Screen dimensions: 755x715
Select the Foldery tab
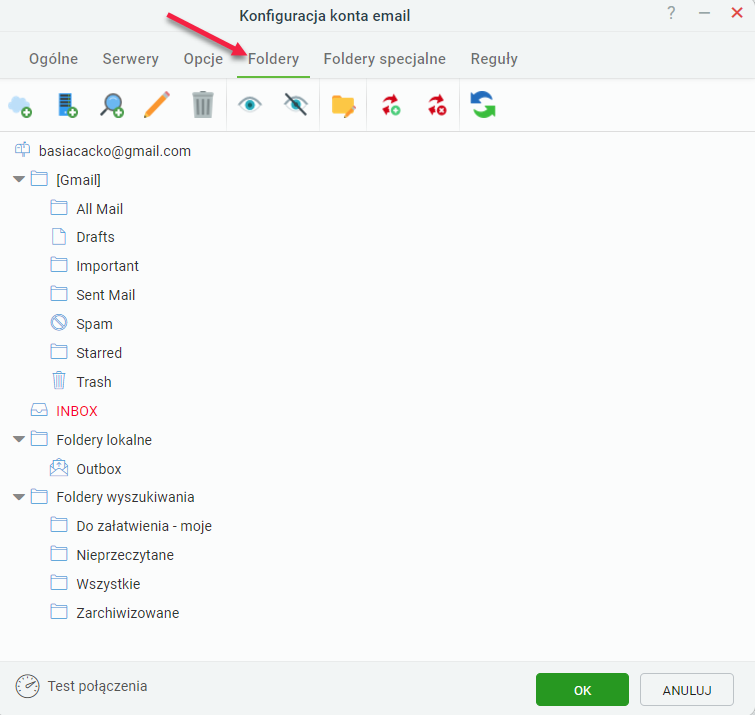(x=273, y=59)
